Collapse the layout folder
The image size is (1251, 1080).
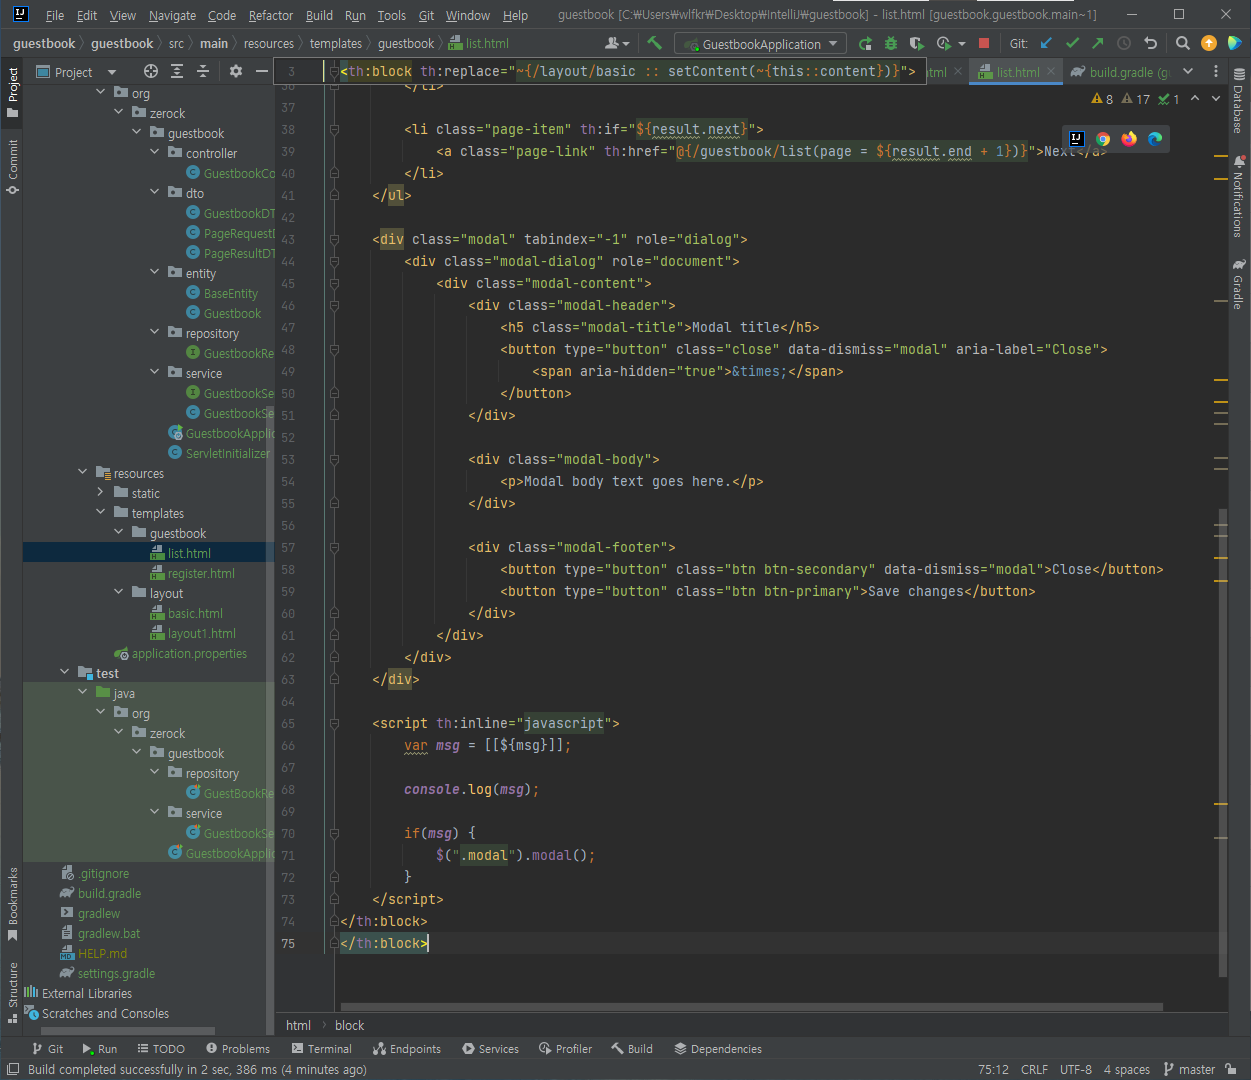coord(118,592)
